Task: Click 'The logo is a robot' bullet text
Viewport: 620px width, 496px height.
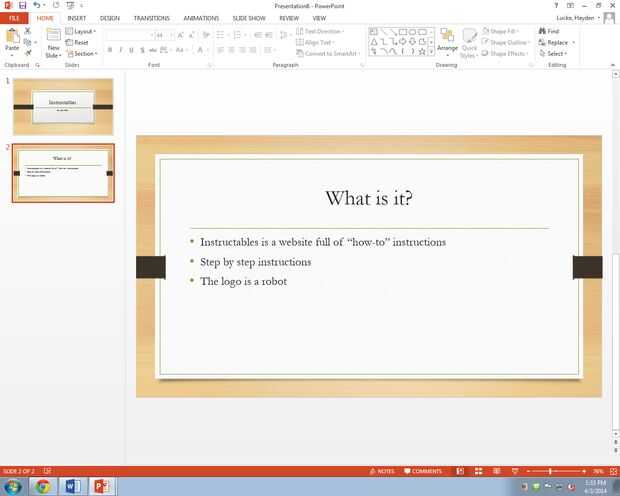Action: click(243, 281)
